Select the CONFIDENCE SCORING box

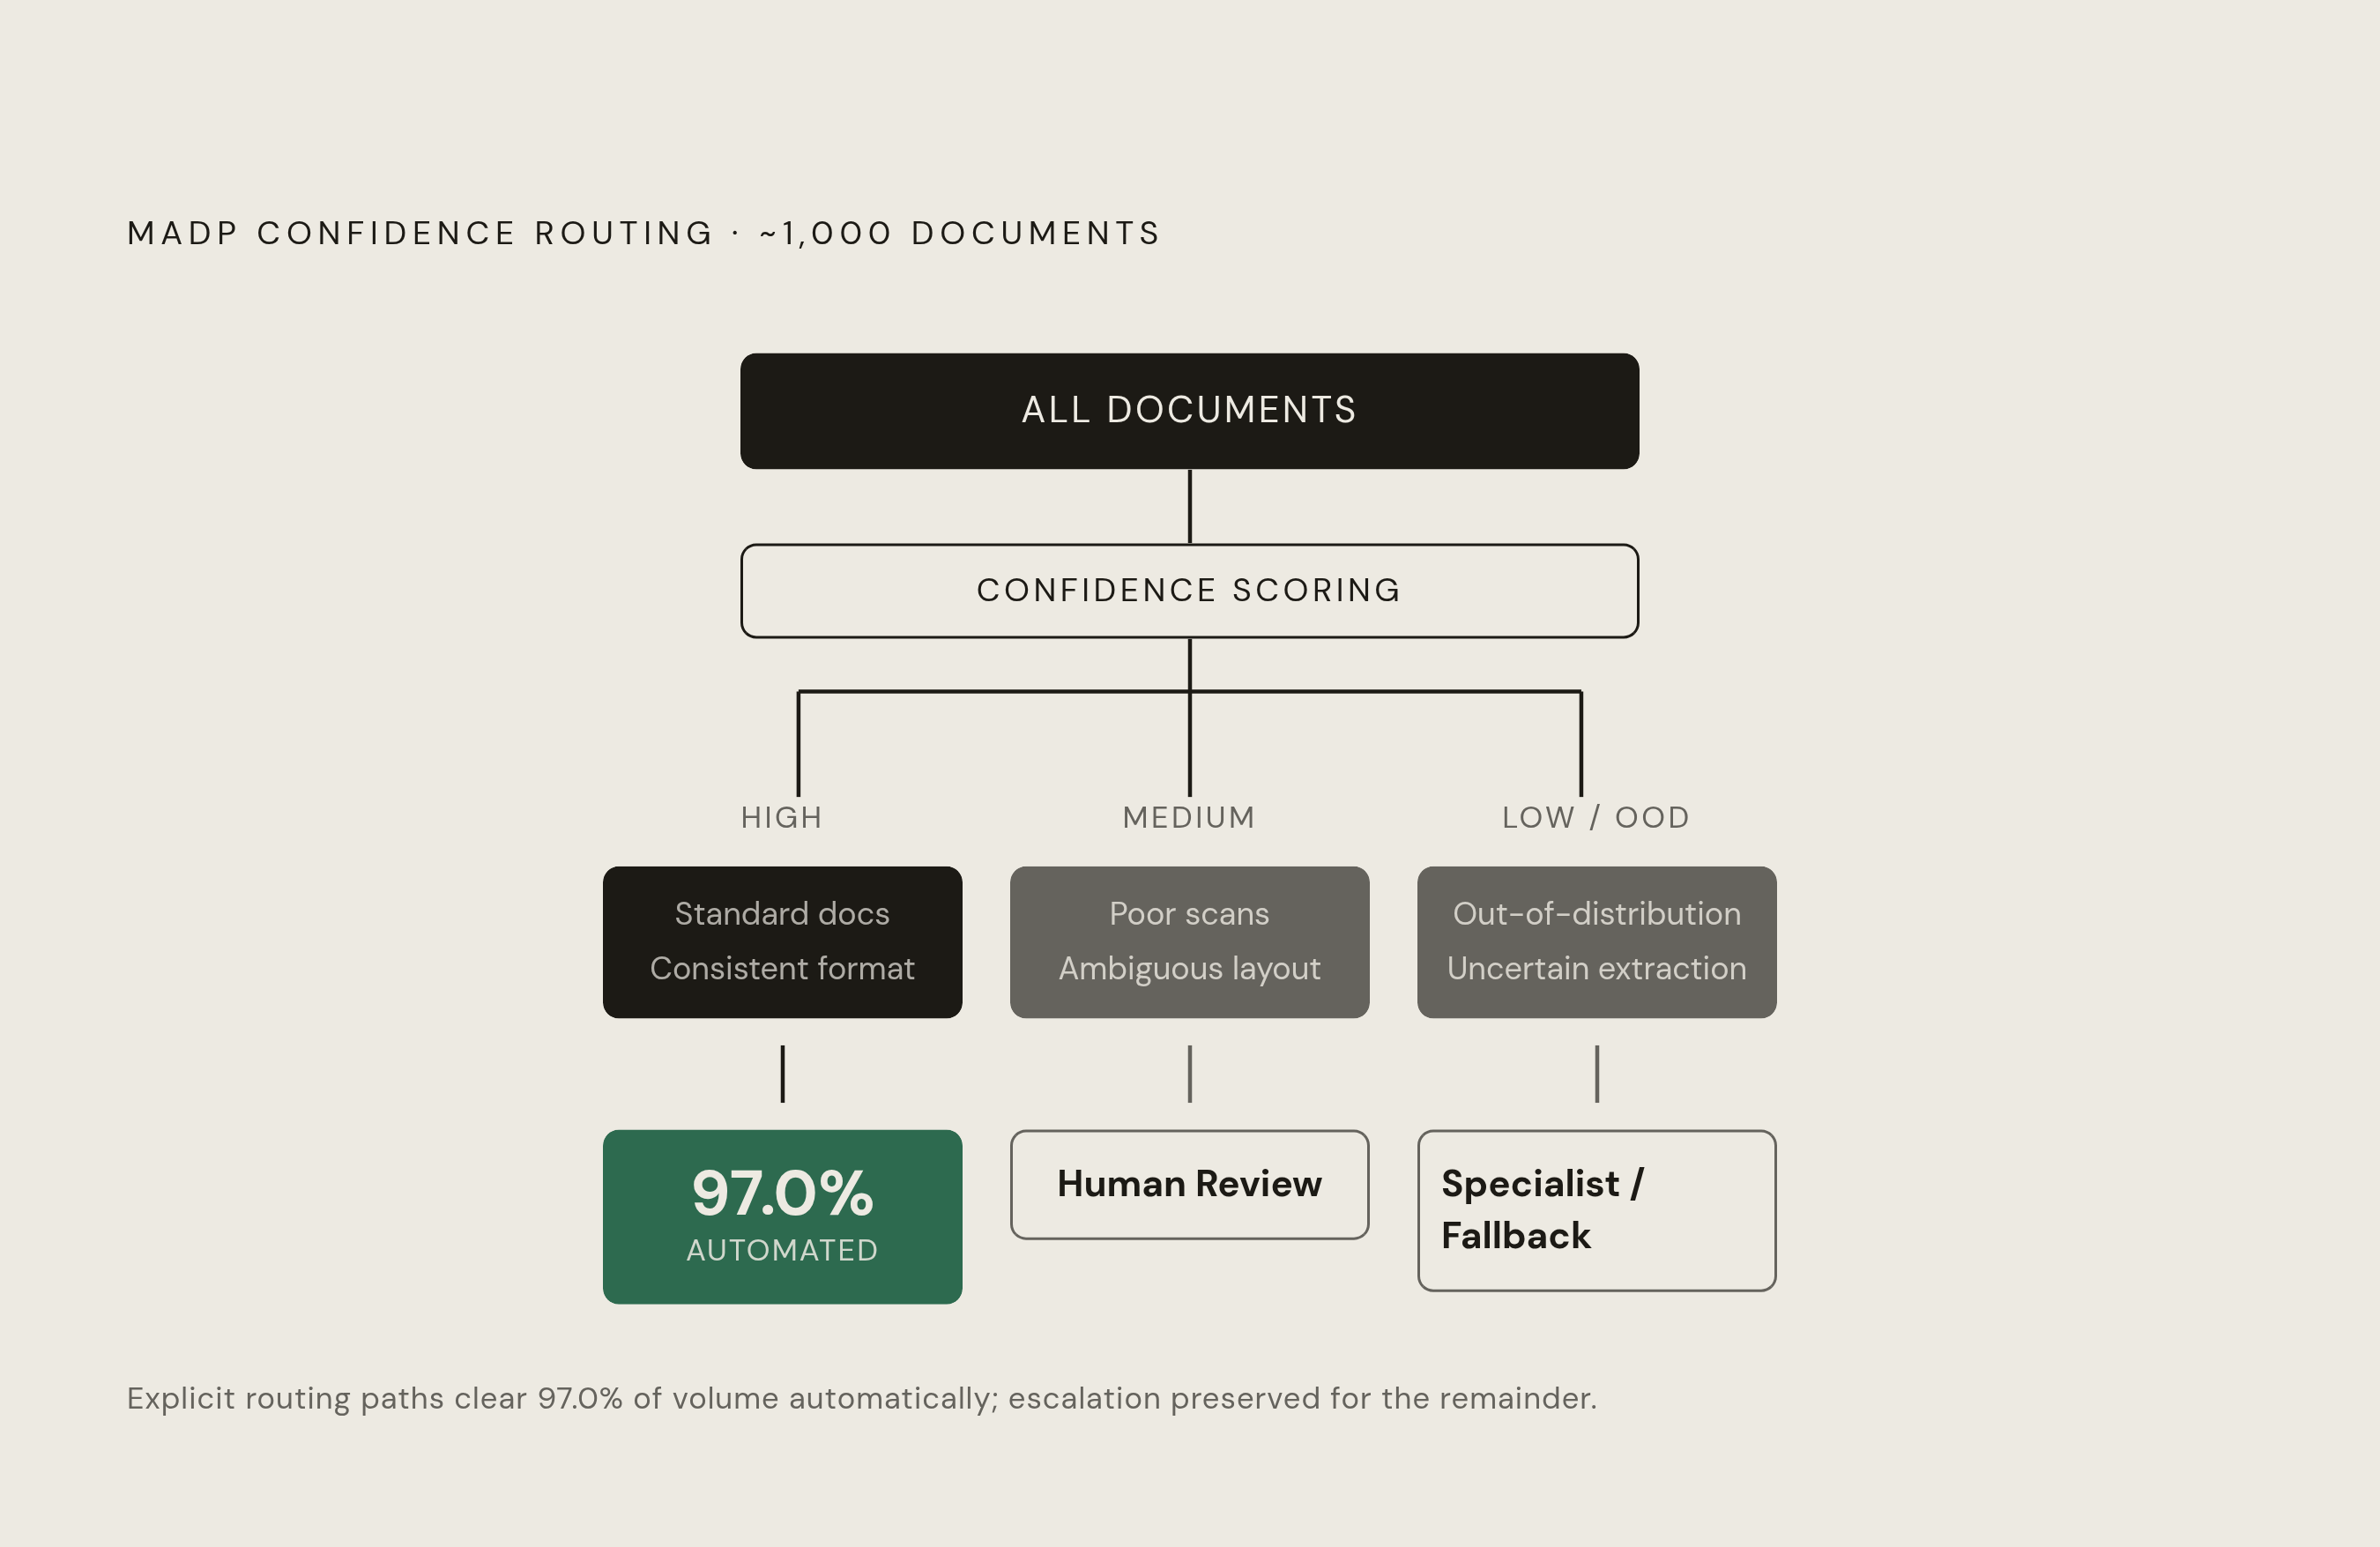point(1189,591)
